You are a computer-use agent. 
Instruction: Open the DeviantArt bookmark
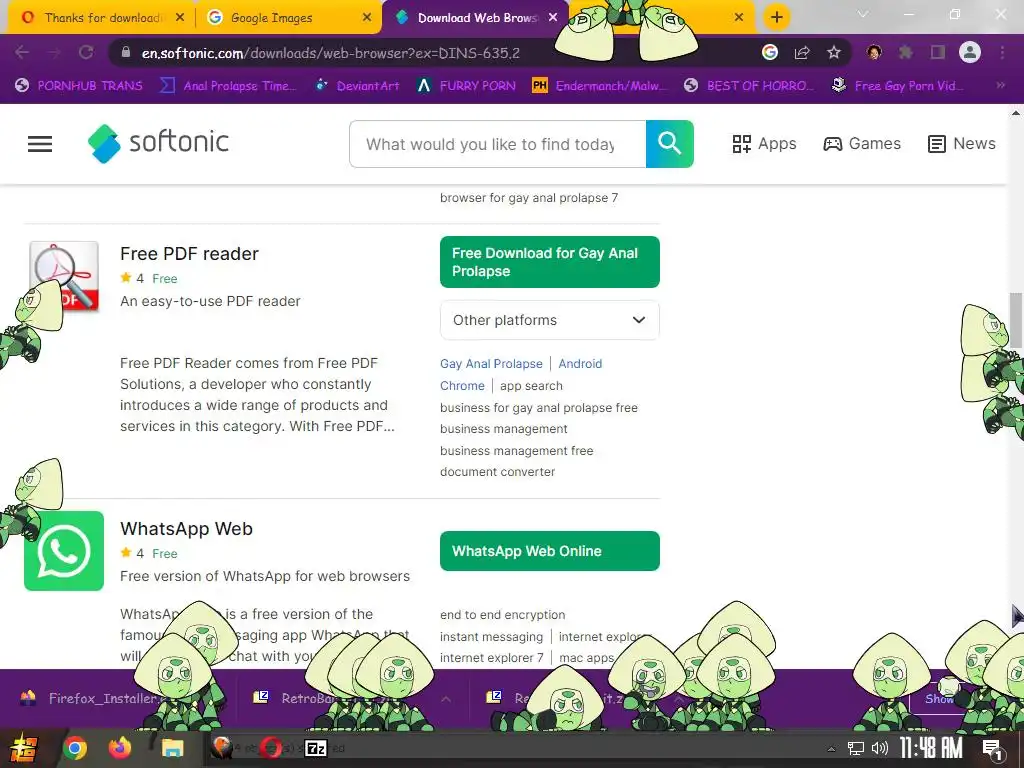point(357,86)
